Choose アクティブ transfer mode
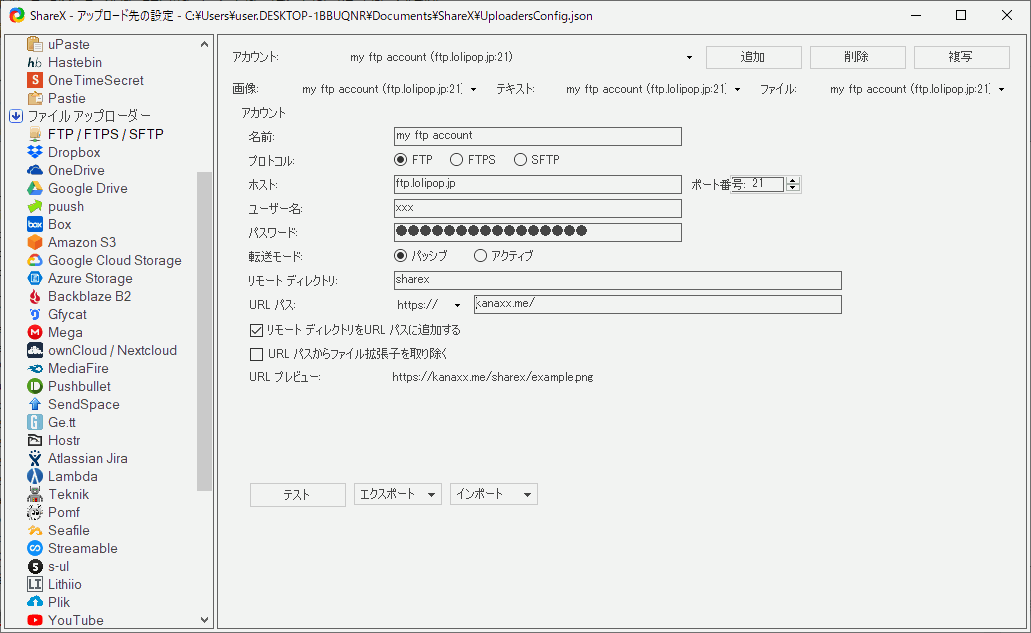Screen dimensions: 1031x633 pos(480,256)
